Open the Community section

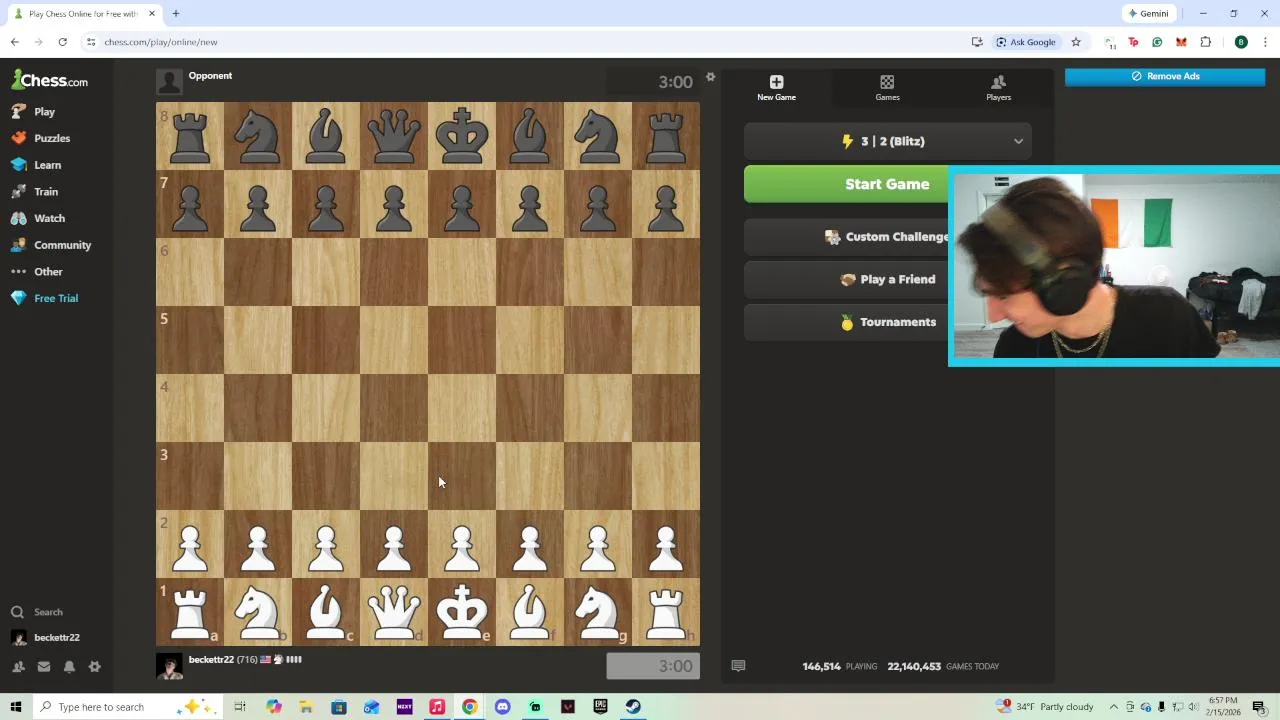click(x=50, y=245)
